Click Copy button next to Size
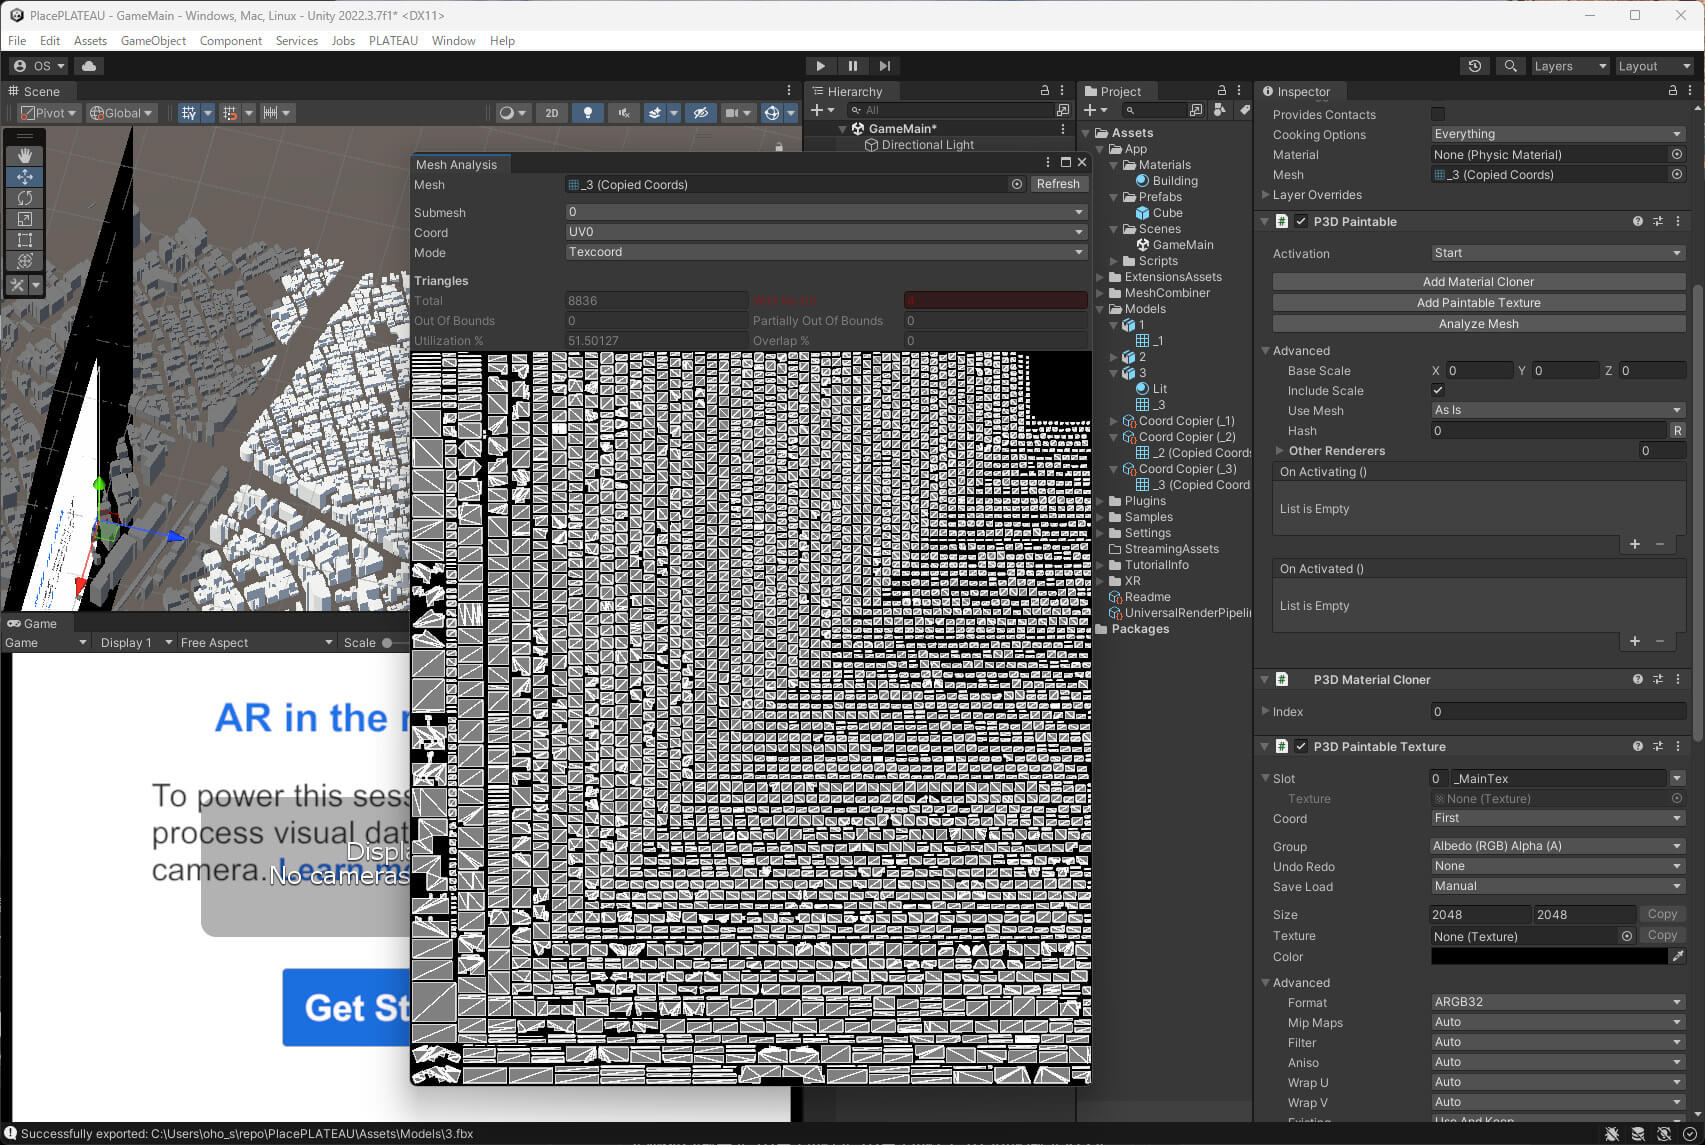This screenshot has height=1145, width=1705. tap(1662, 914)
